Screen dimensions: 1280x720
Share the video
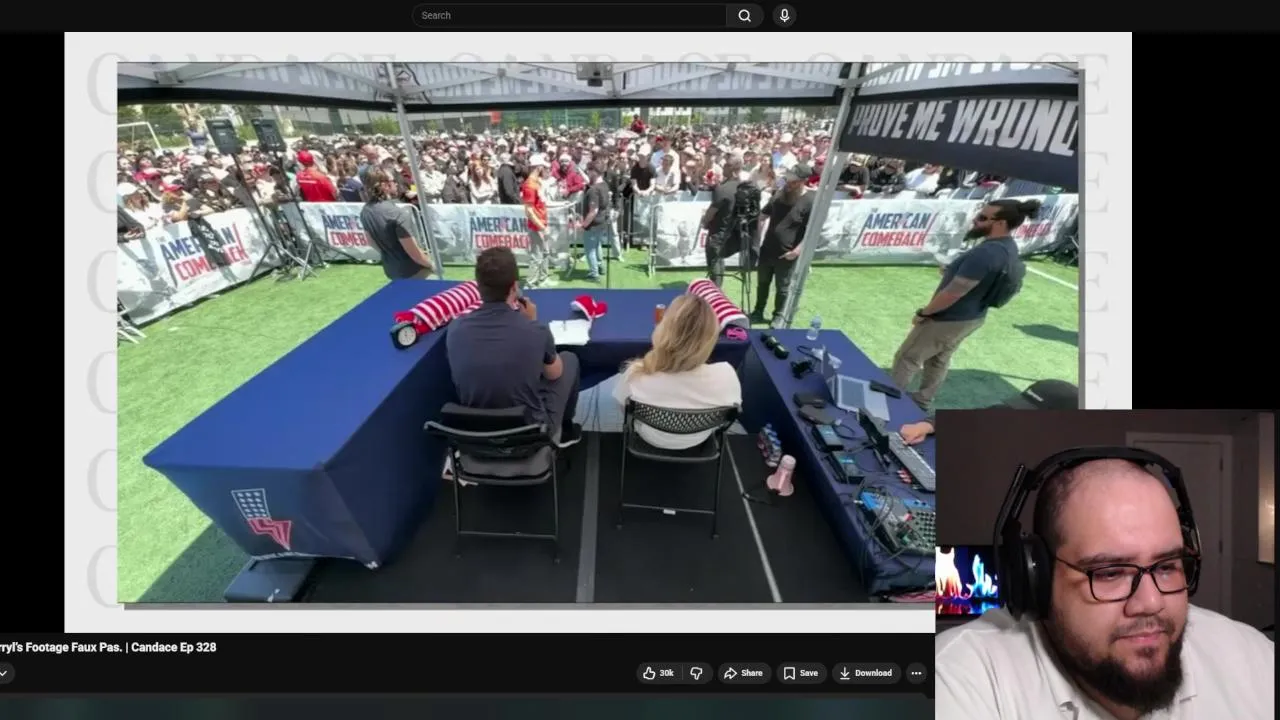point(743,673)
